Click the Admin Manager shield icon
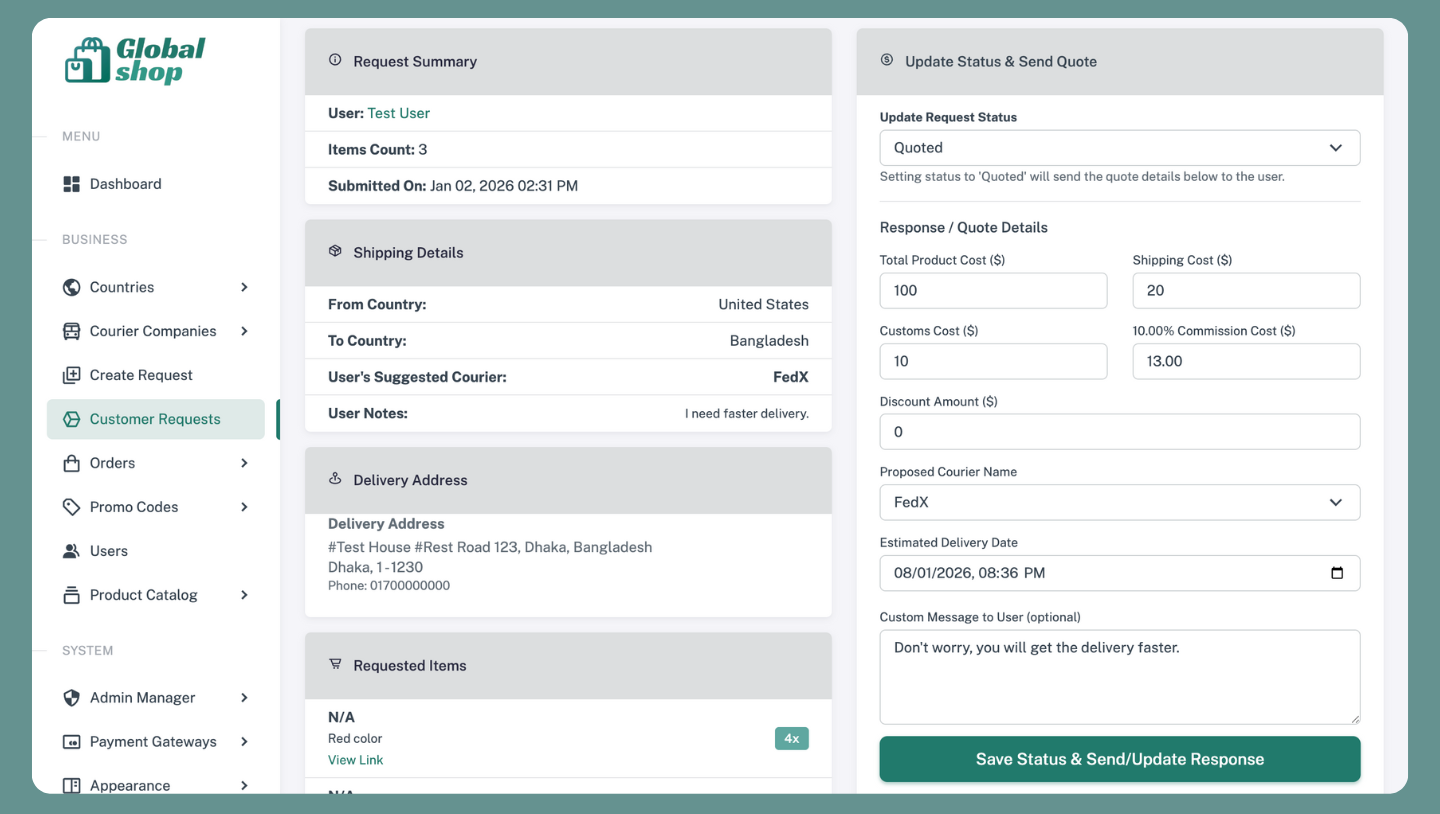Viewport: 1440px width, 814px height. (x=71, y=698)
